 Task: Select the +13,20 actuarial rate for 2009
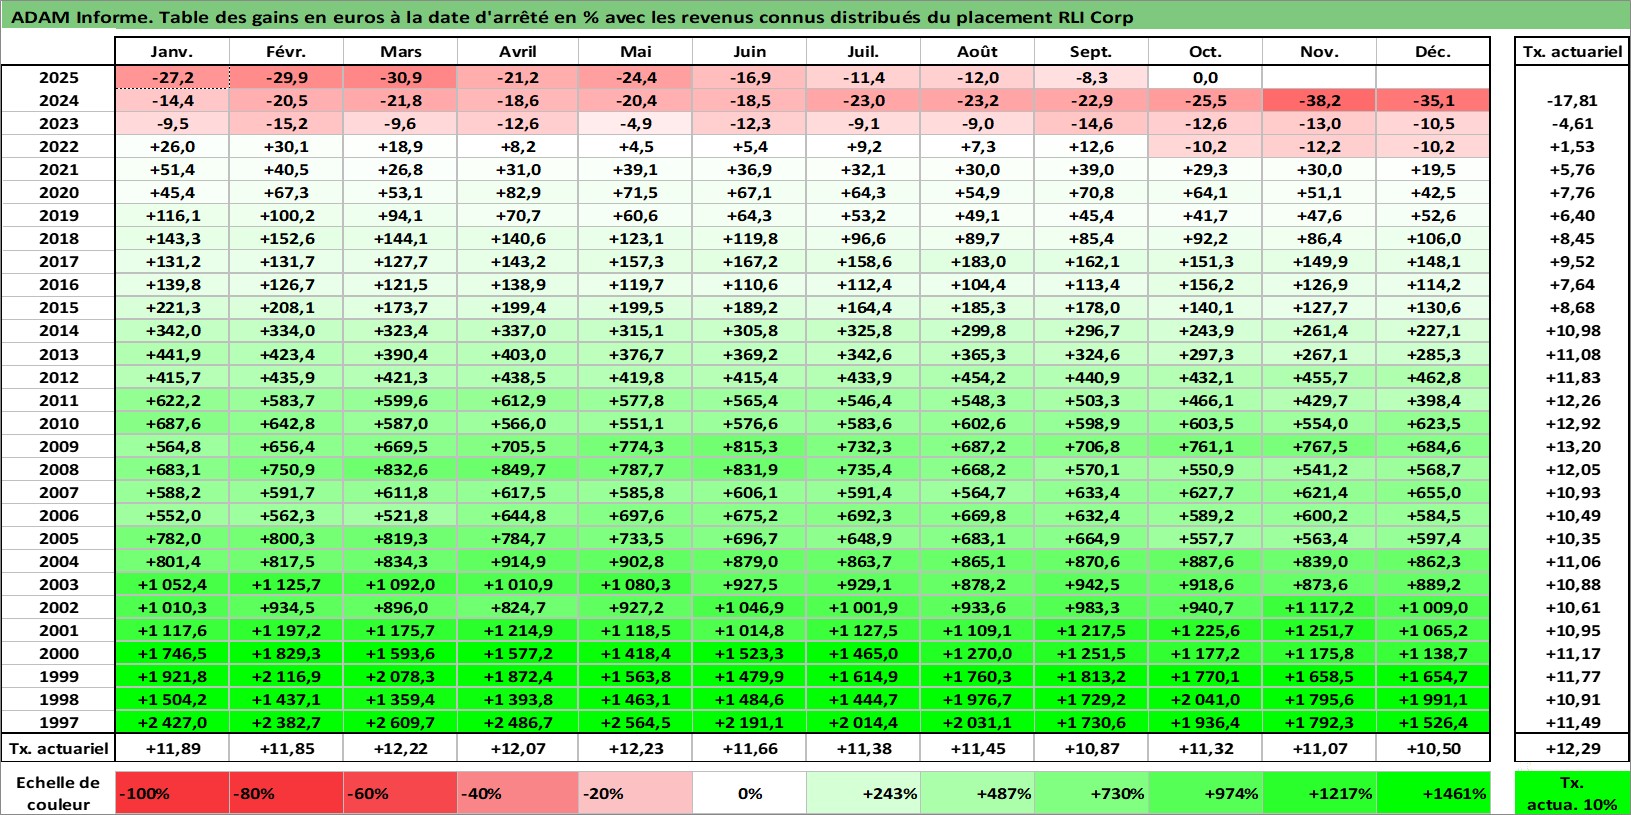tap(1572, 446)
